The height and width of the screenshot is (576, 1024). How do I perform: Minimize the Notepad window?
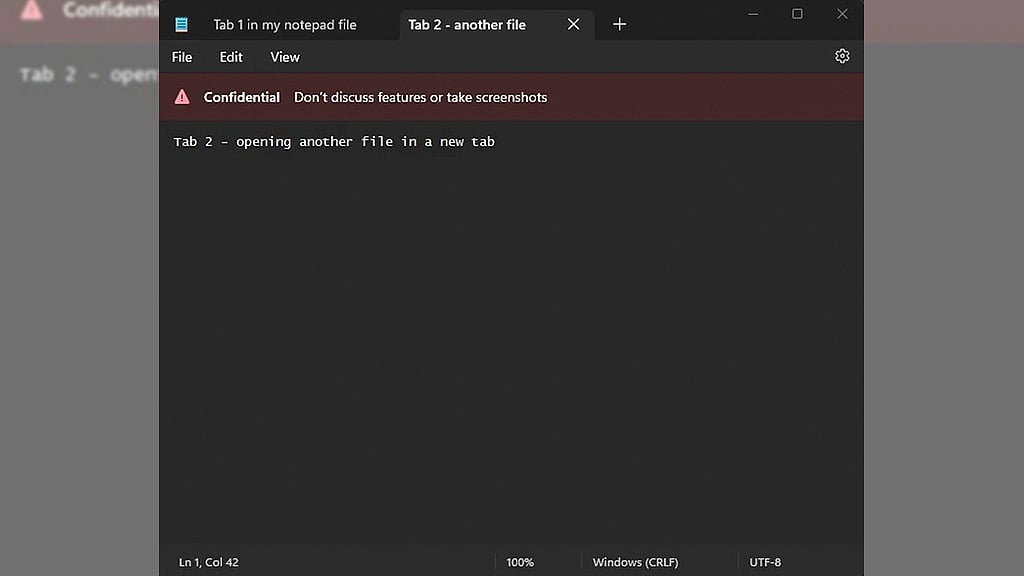click(753, 14)
